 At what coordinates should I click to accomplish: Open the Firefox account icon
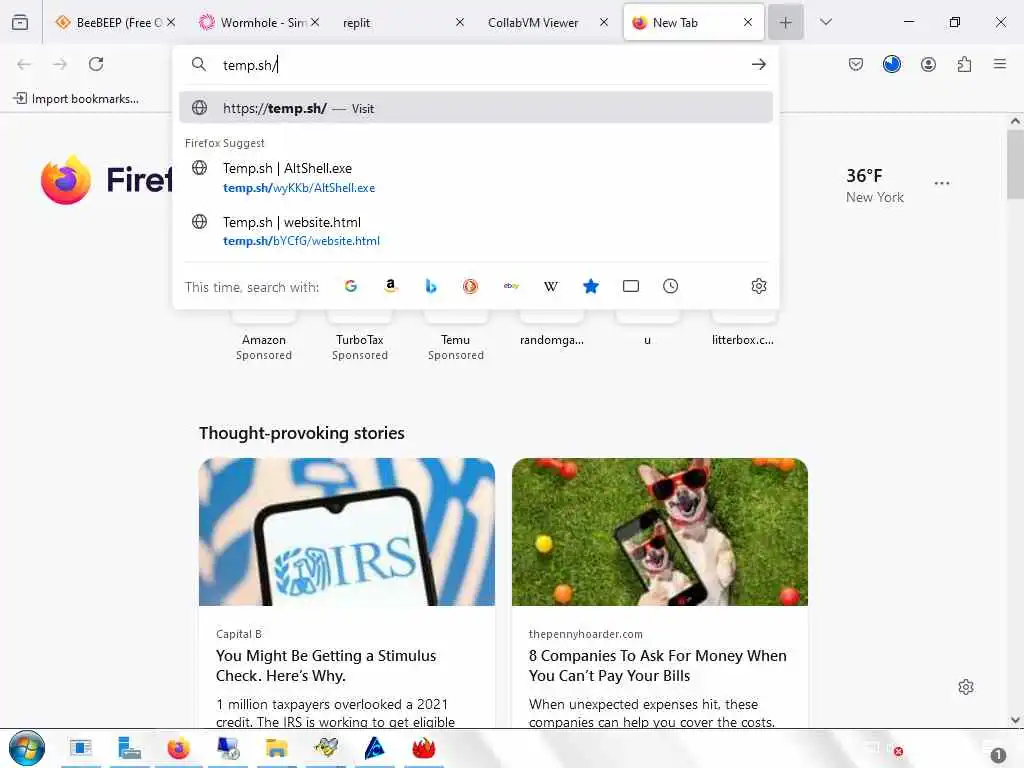point(928,64)
